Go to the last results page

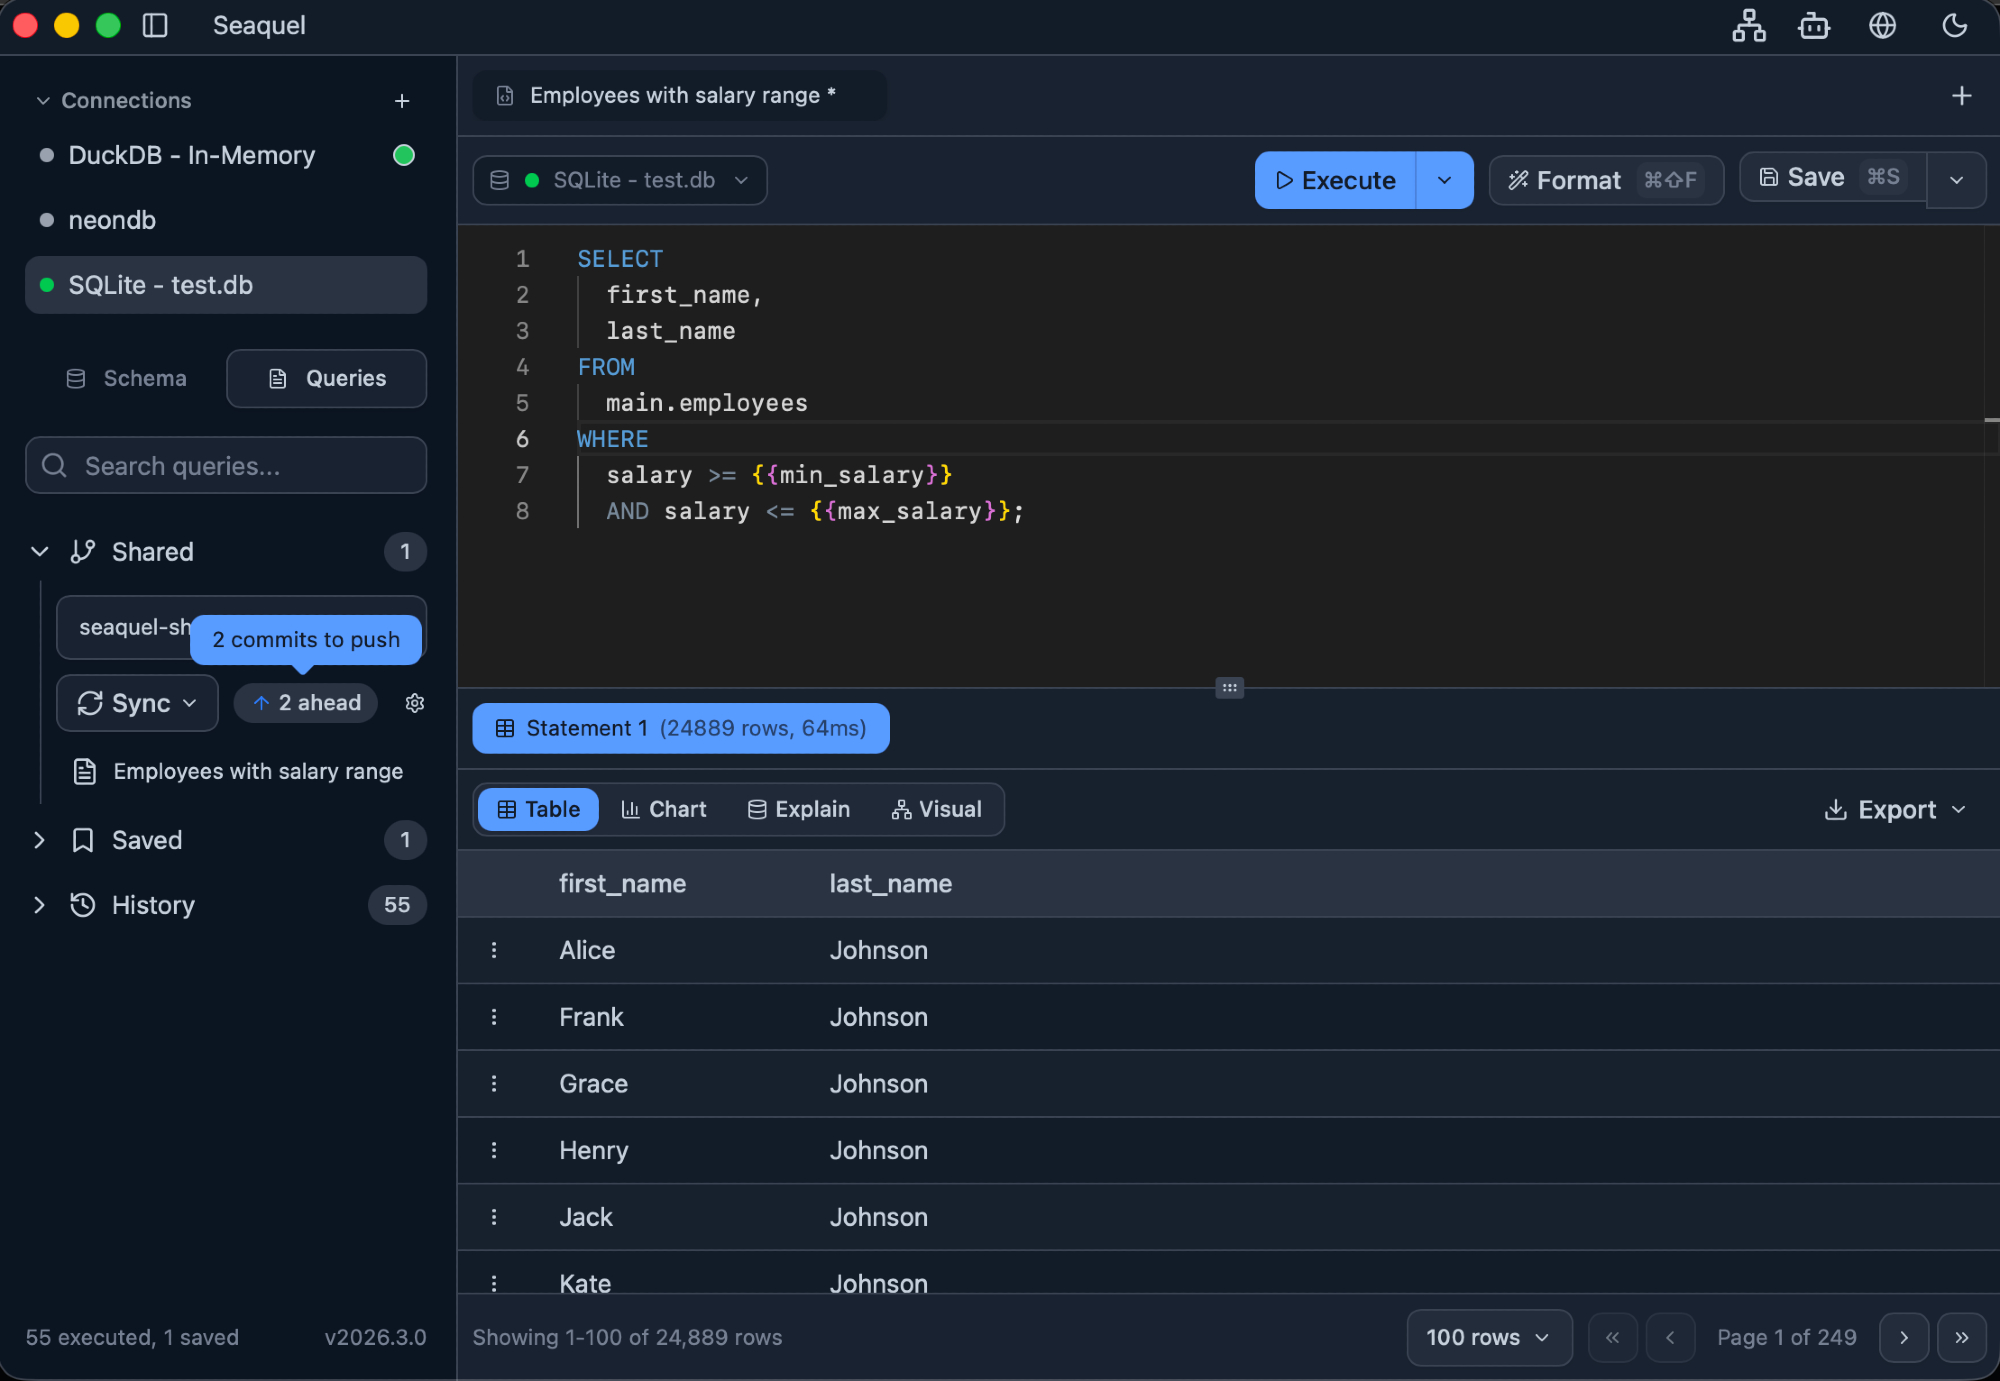click(1961, 1337)
